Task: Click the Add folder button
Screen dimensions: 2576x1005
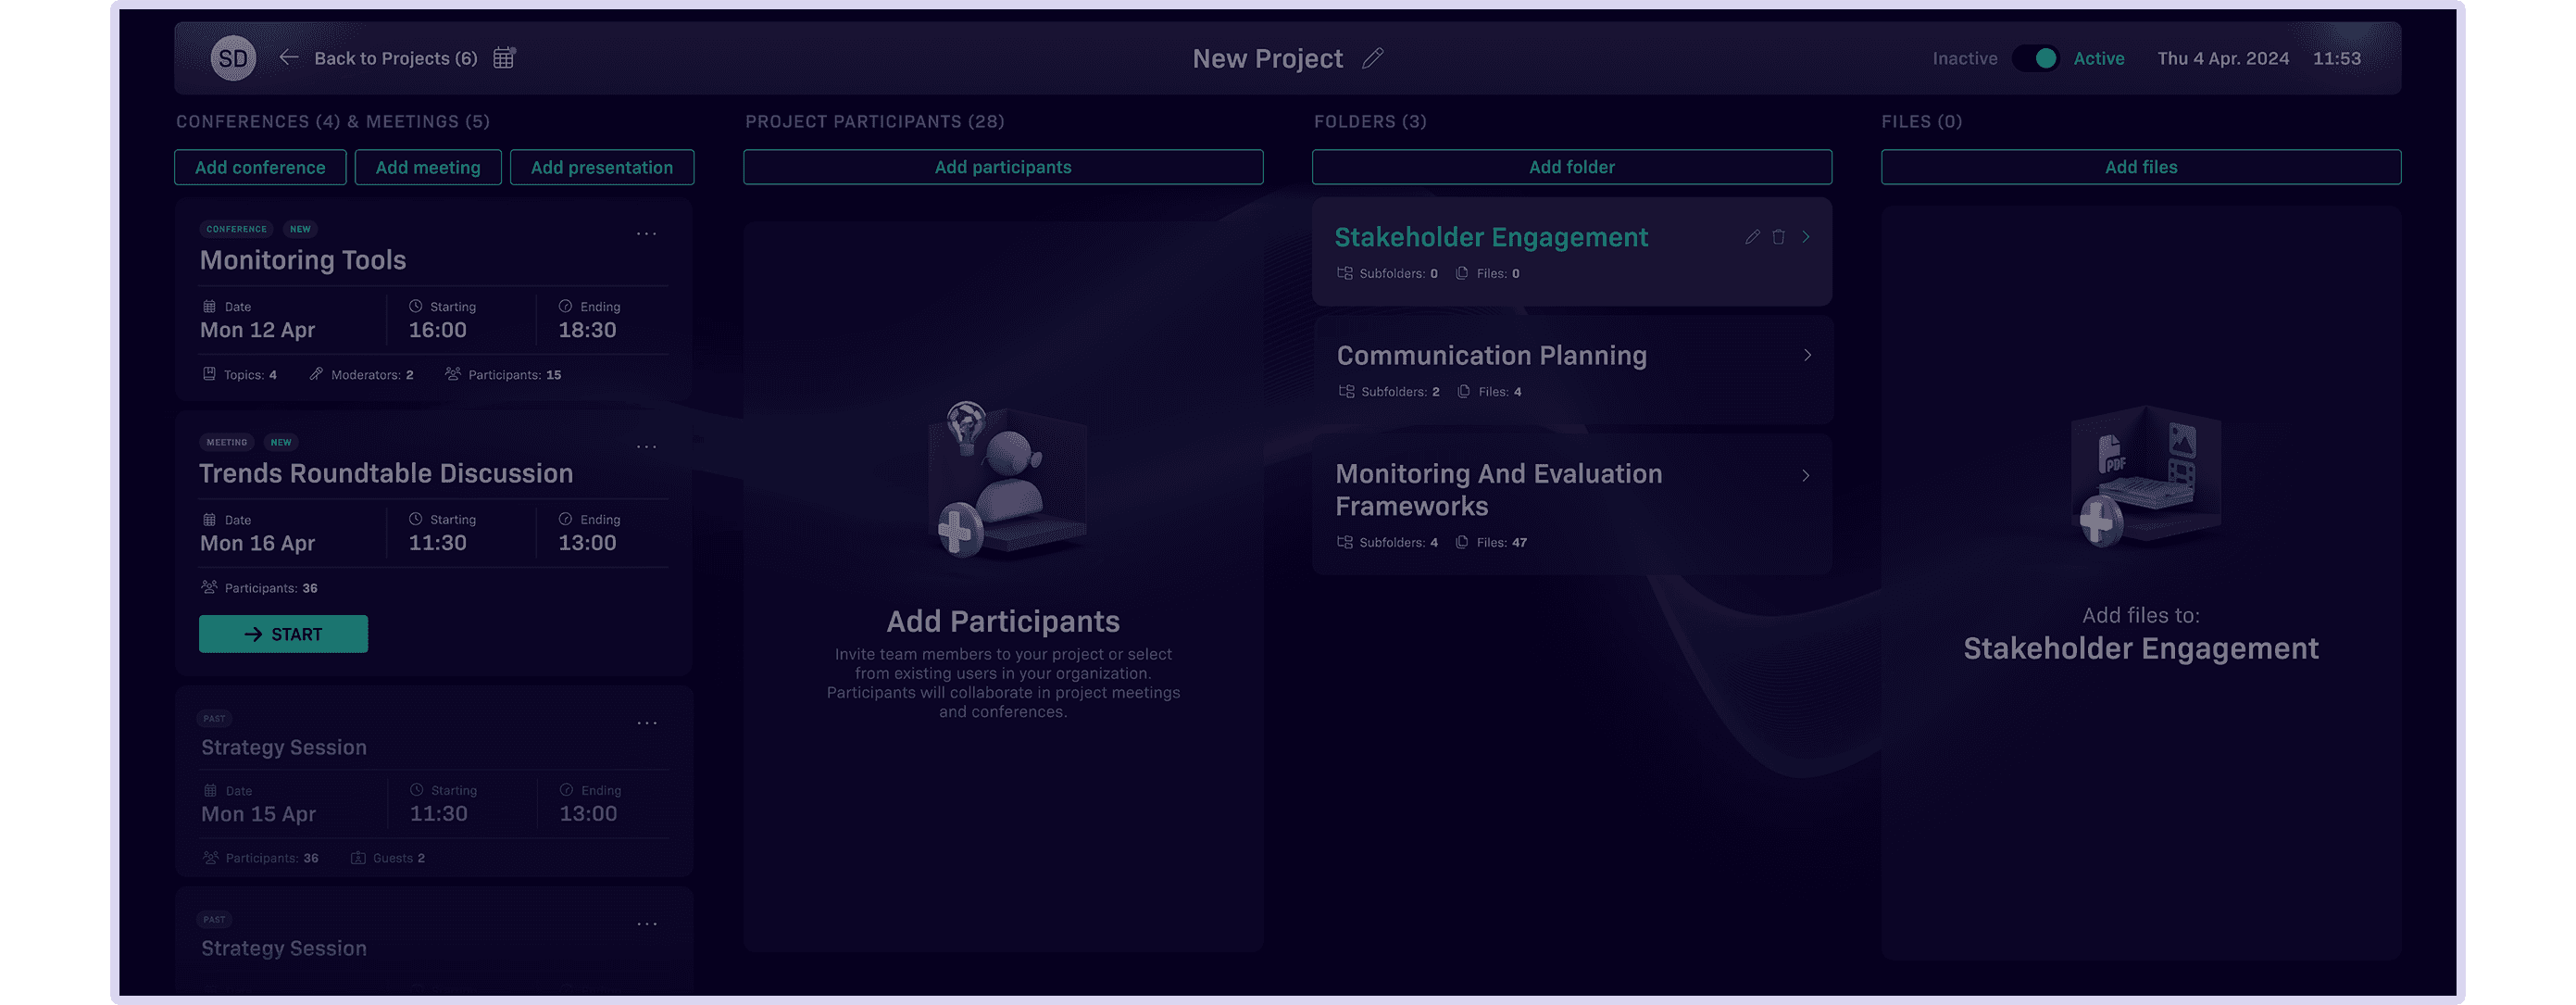Action: pyautogui.click(x=1571, y=167)
